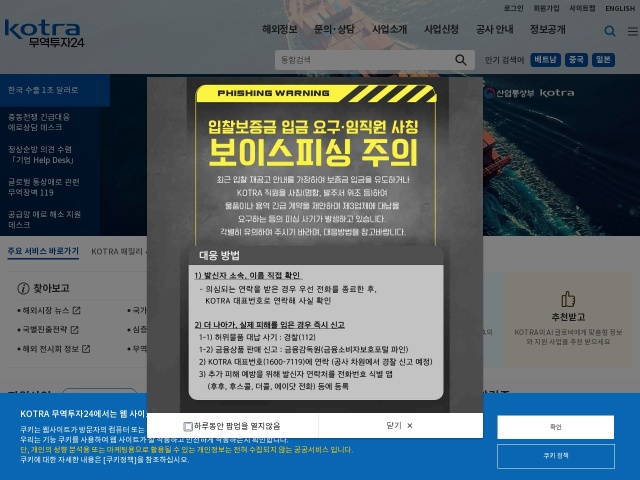Screen dimensions: 640x480
Task: Check 하루동안 팝업을 열지않음 checkbox
Action: click(188, 427)
